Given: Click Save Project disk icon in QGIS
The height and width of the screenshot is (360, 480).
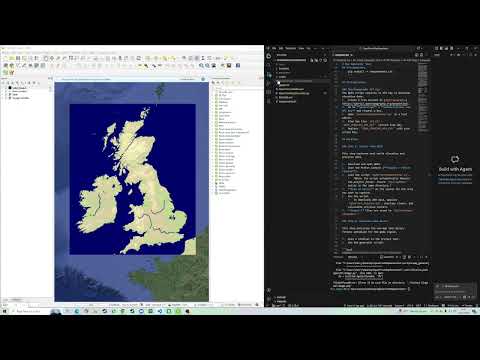Looking at the screenshot, I should [18, 58].
